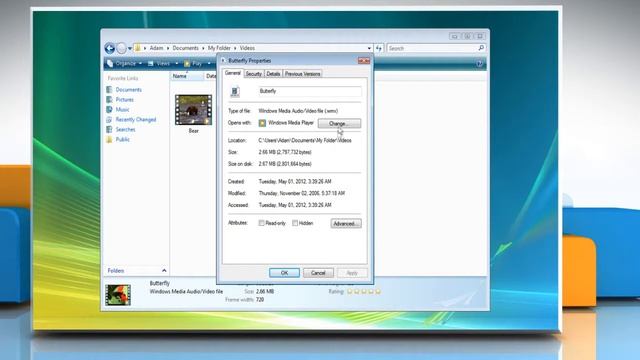
Task: Open Public folder in Favorite Links
Action: coord(122,139)
